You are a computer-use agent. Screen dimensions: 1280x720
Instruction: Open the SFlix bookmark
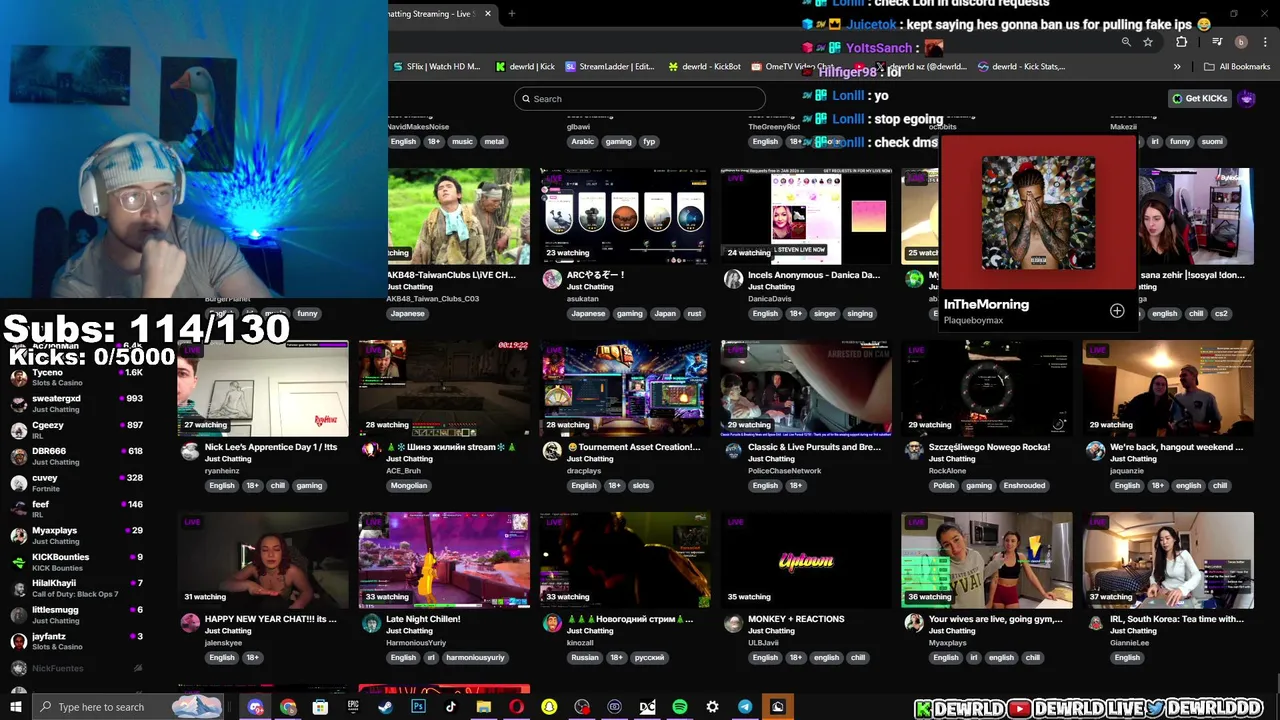pyautogui.click(x=436, y=67)
